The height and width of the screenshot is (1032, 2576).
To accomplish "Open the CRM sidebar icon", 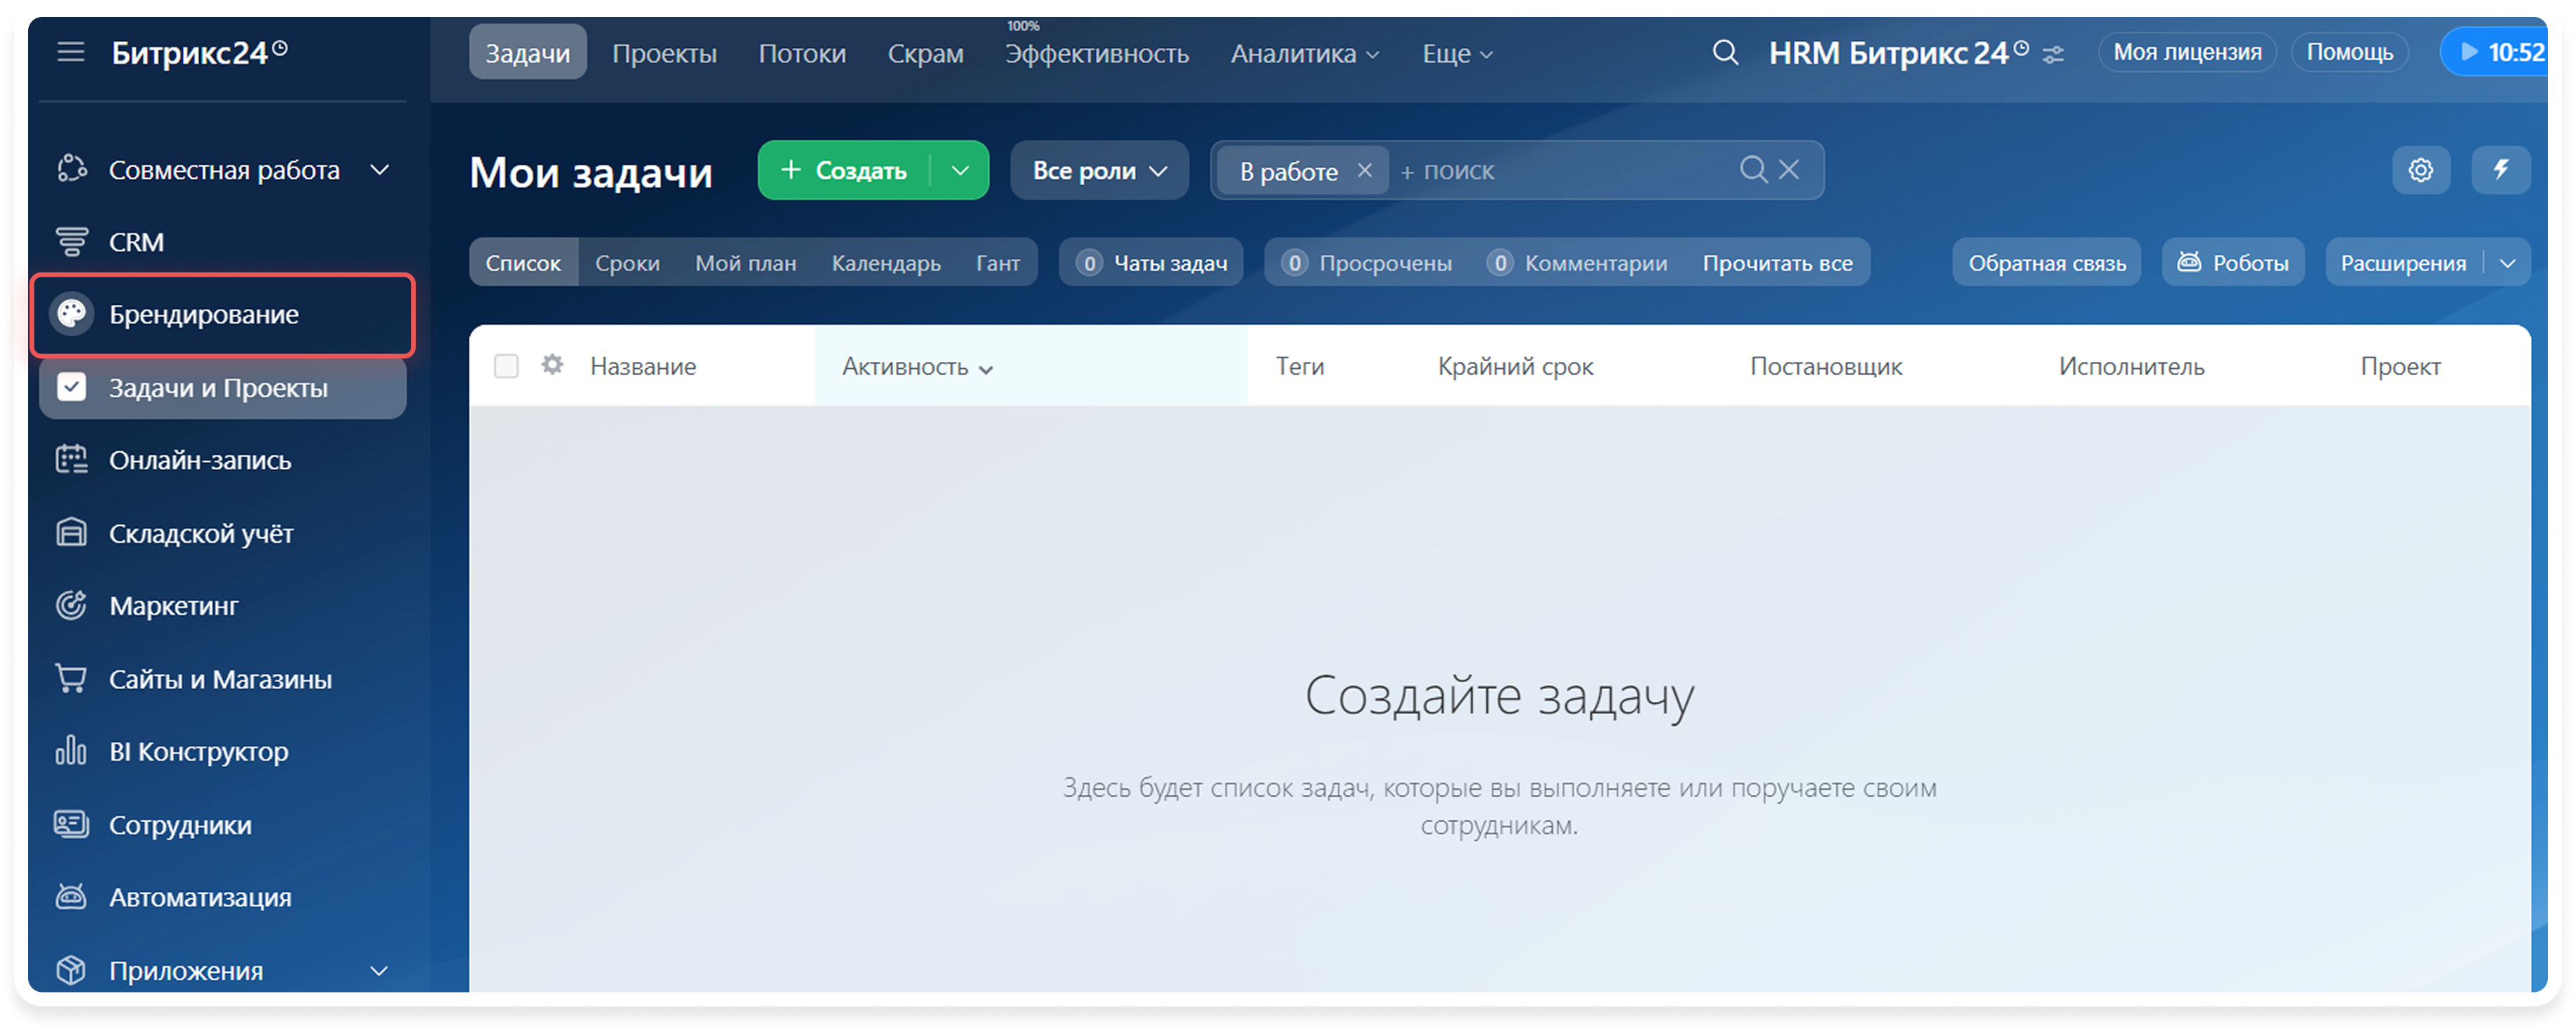I will (71, 242).
